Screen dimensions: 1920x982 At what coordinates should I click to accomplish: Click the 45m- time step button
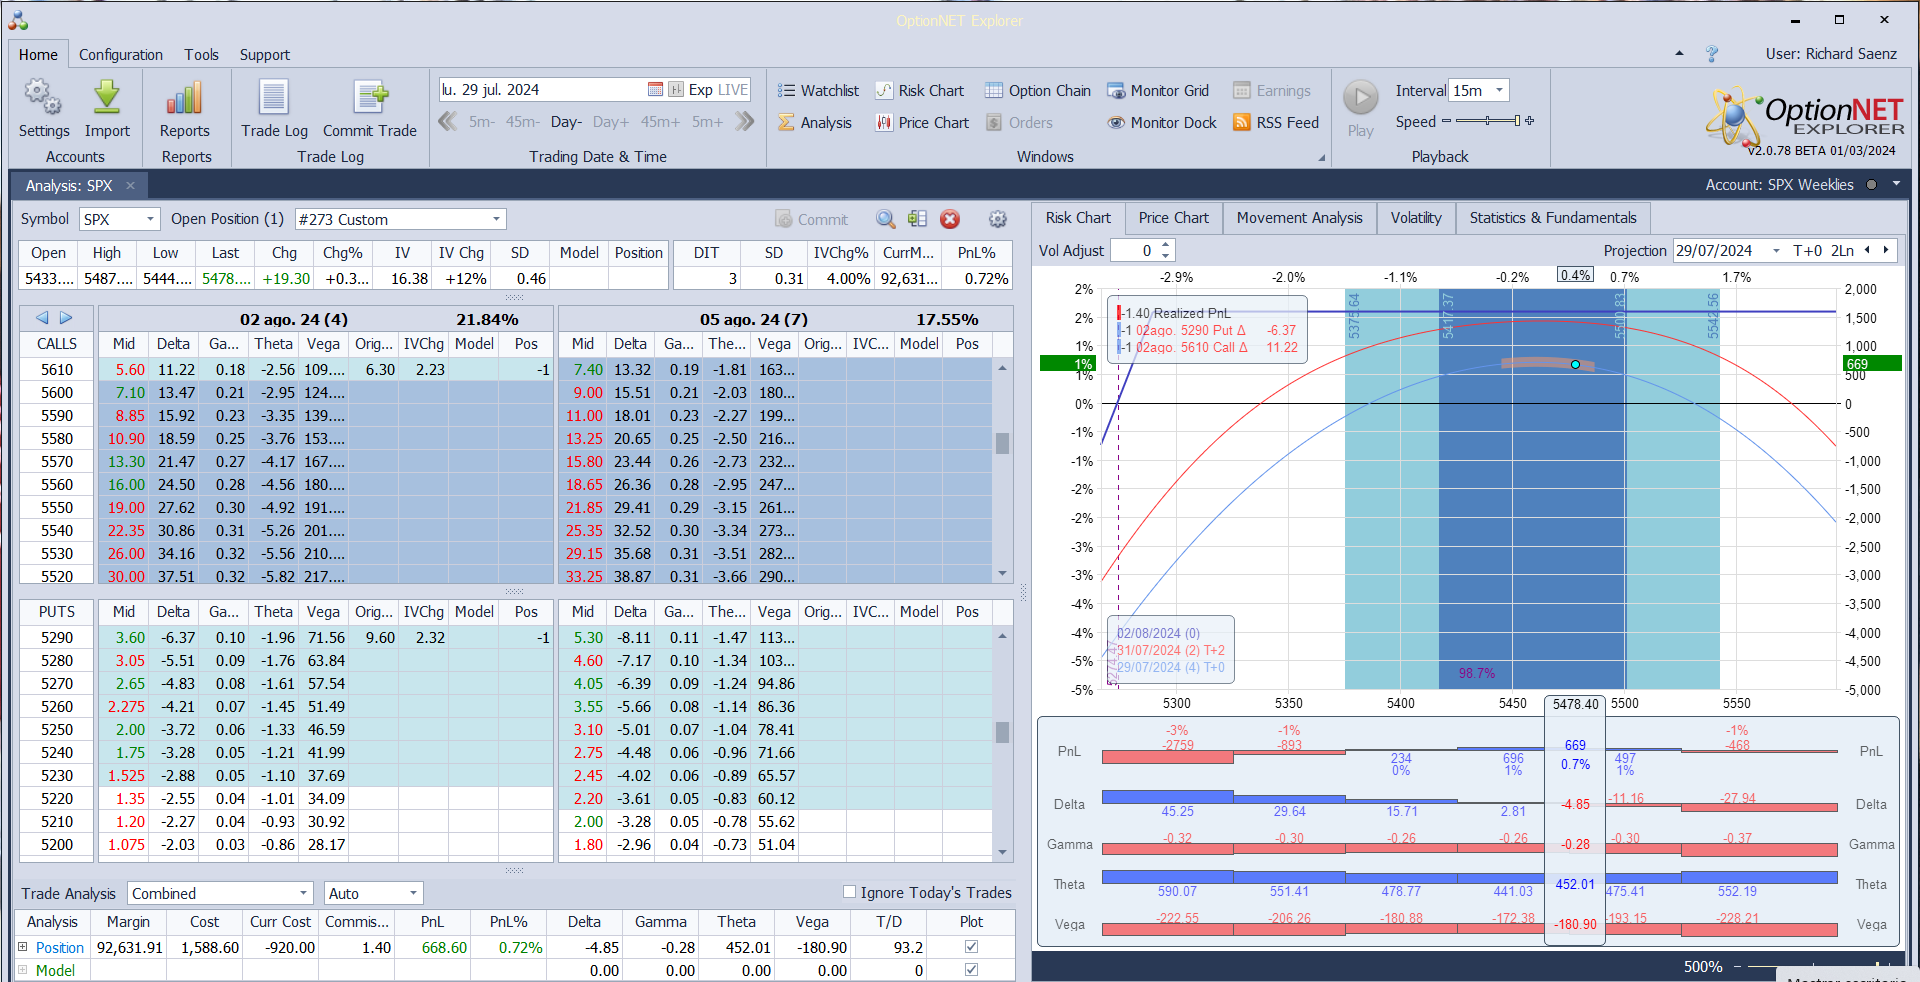click(x=523, y=122)
